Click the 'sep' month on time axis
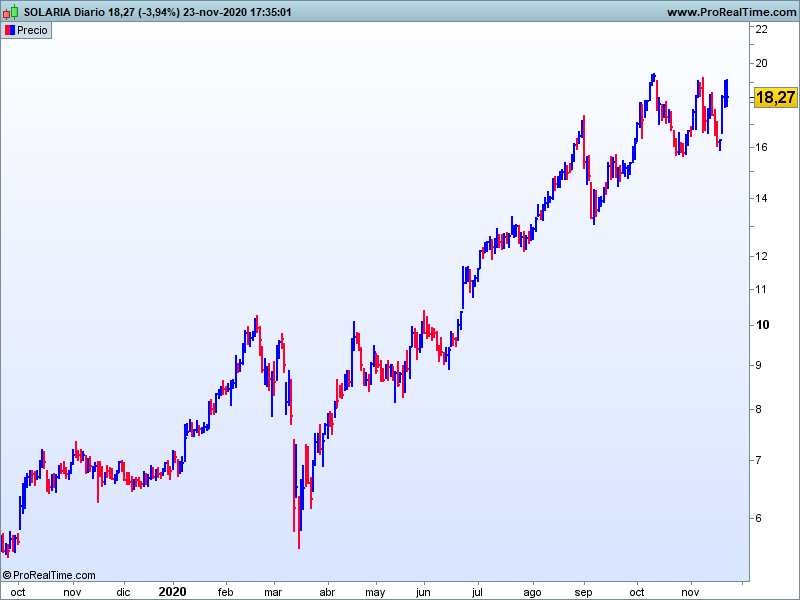The width and height of the screenshot is (800, 600). click(583, 592)
